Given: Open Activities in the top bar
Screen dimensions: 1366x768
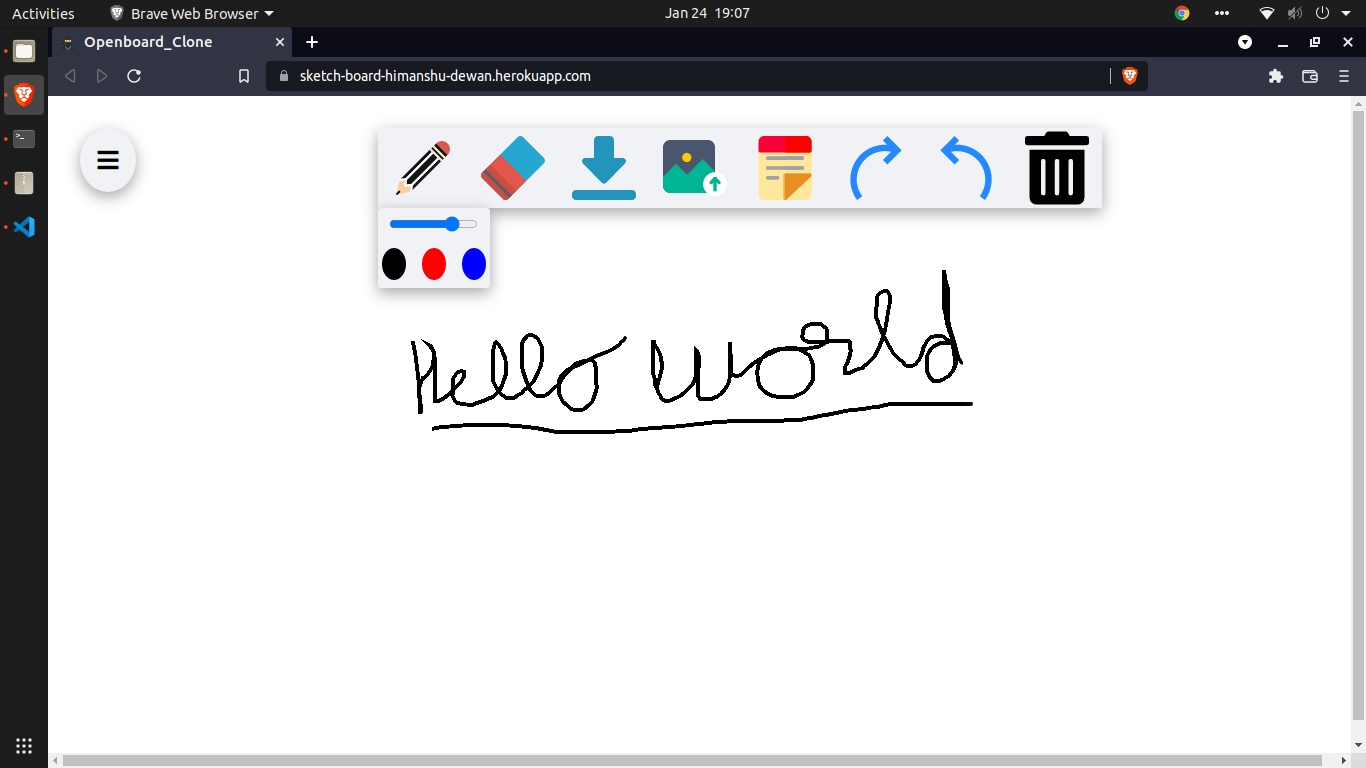Looking at the screenshot, I should pos(42,13).
